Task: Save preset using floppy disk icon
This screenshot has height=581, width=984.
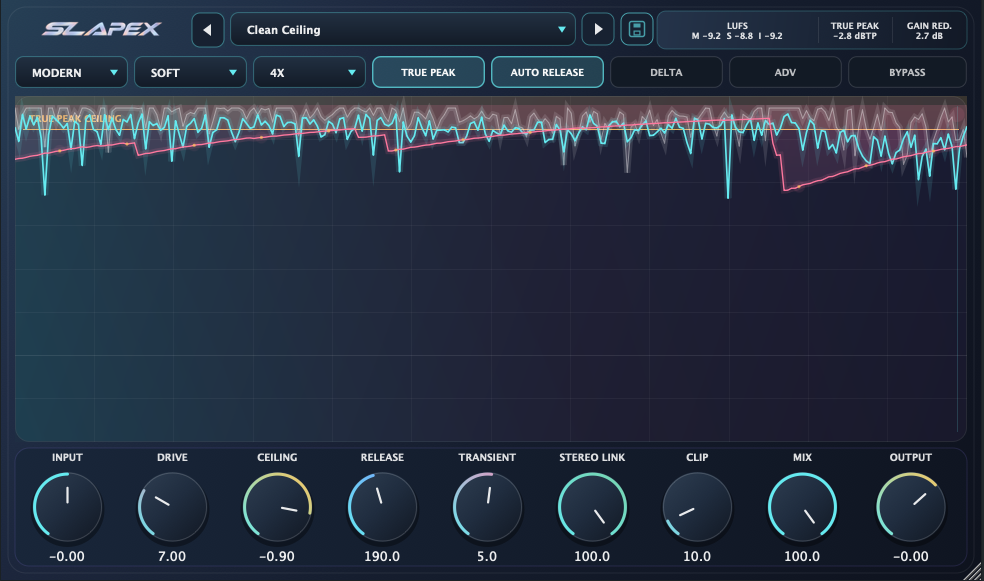Action: (x=637, y=29)
